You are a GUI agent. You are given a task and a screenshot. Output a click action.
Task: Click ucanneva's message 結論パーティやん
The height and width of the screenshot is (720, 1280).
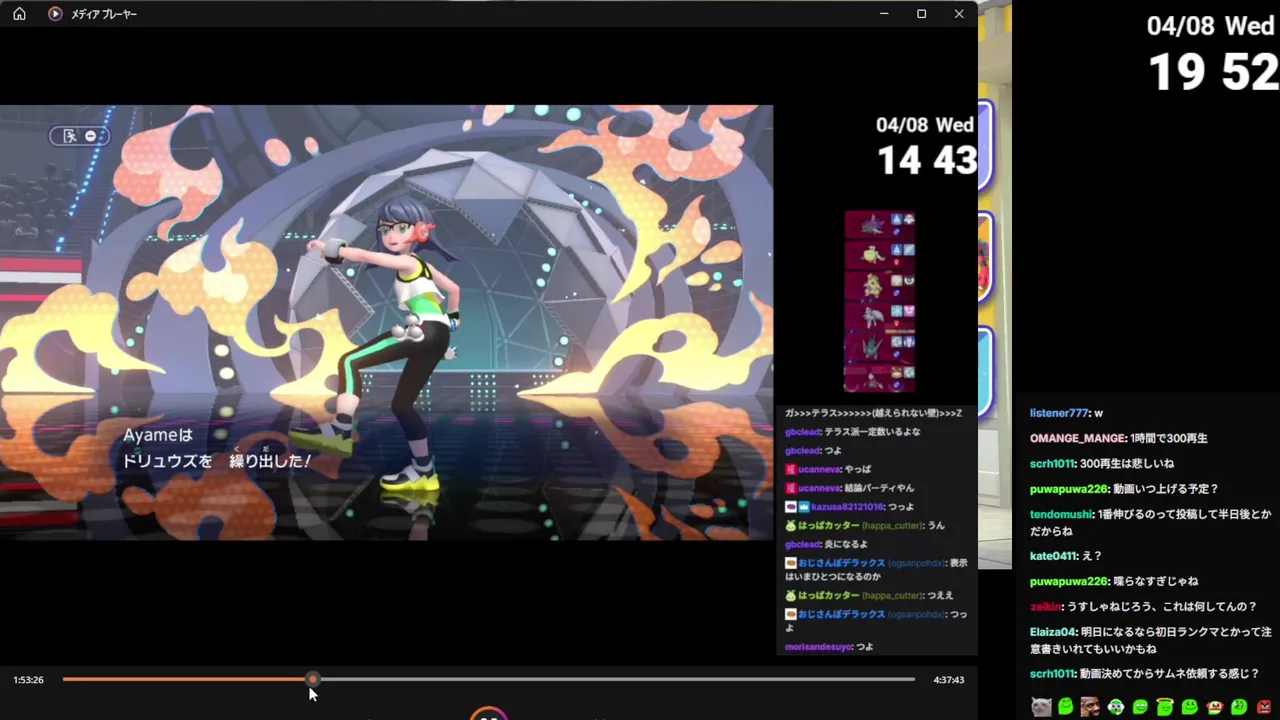879,488
